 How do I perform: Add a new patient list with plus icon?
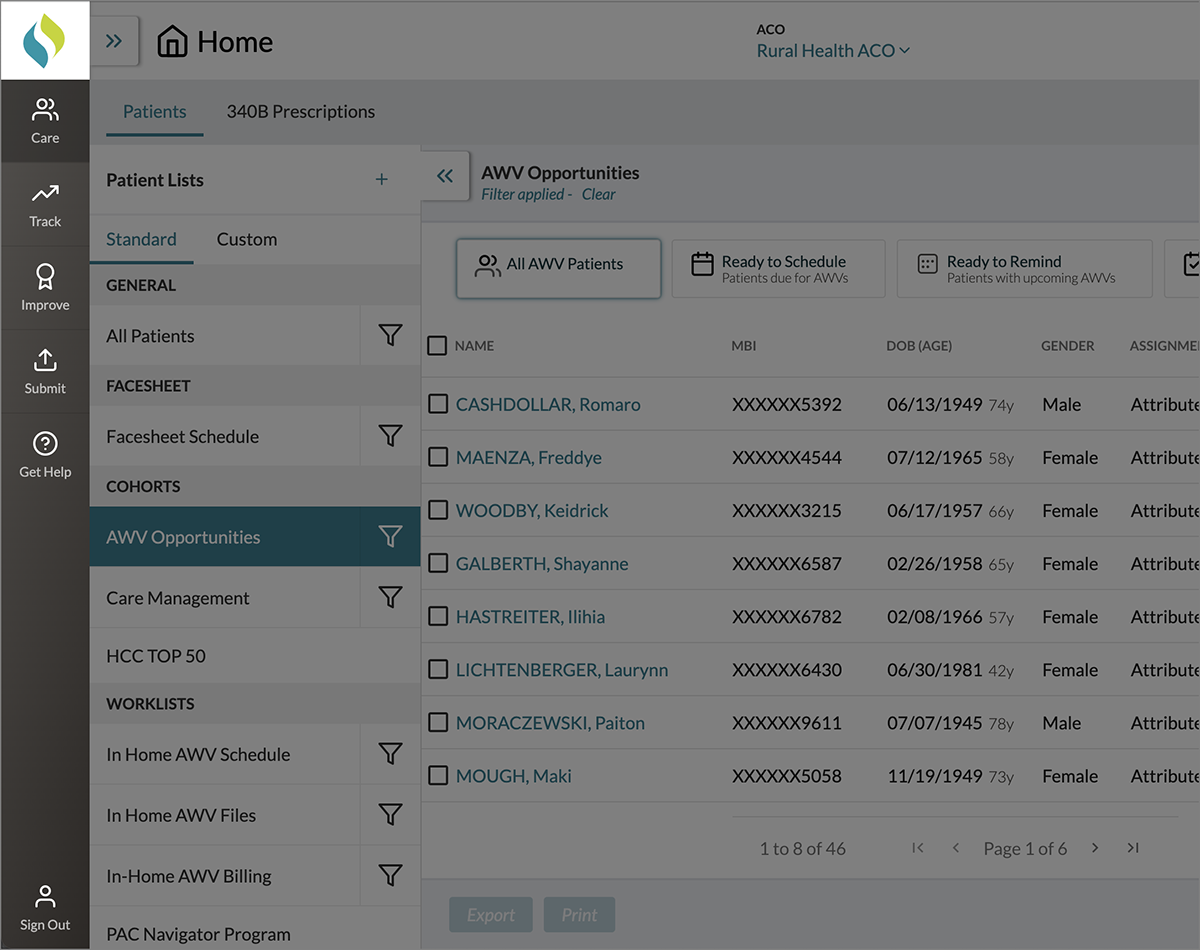tap(381, 180)
